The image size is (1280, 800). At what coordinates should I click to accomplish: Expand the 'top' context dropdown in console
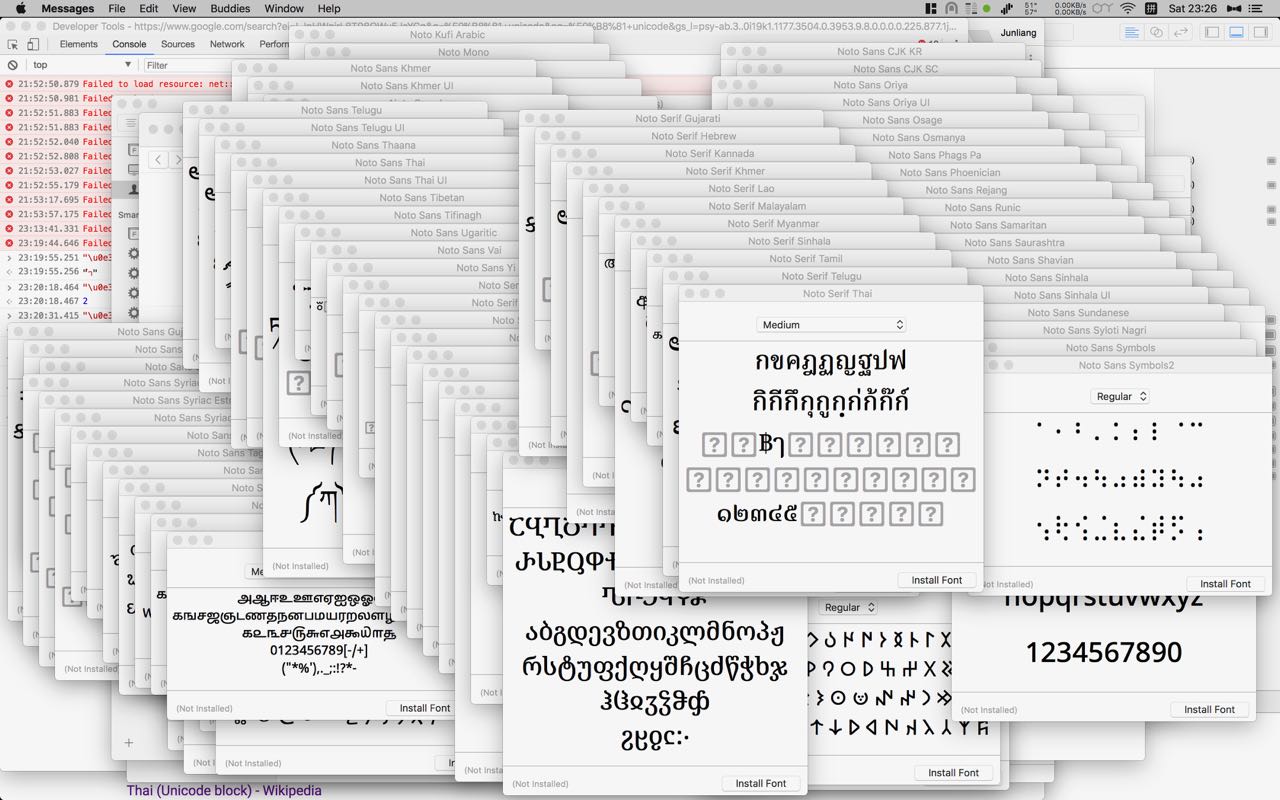[82, 65]
